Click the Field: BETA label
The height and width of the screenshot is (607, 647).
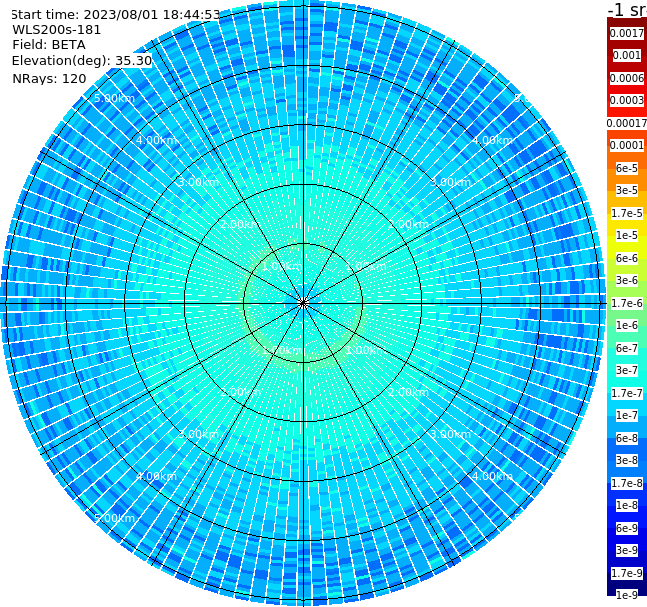click(49, 45)
